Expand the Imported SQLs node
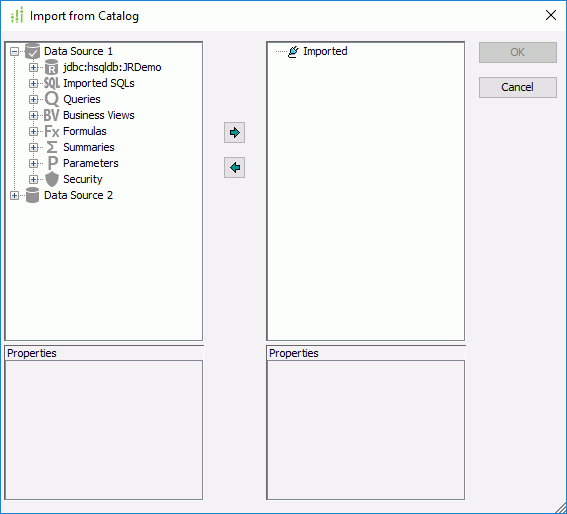Viewport: 567px width, 514px height. [x=33, y=83]
